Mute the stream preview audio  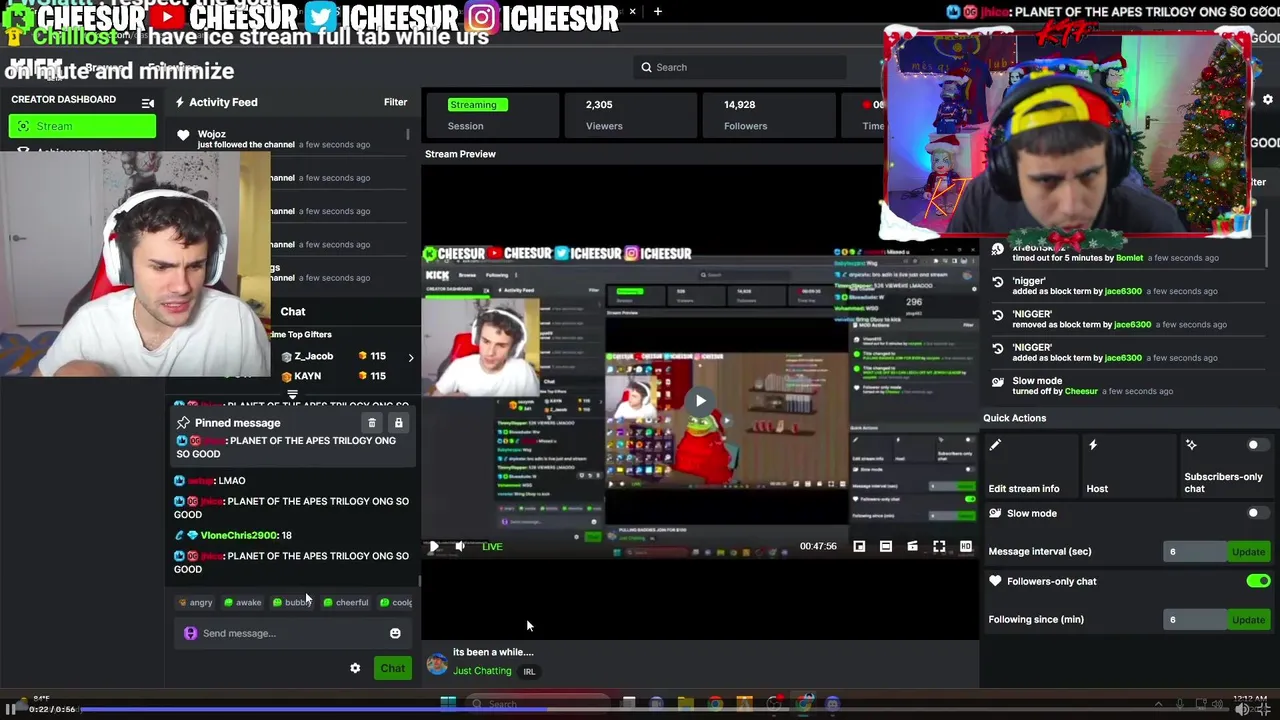(x=460, y=546)
